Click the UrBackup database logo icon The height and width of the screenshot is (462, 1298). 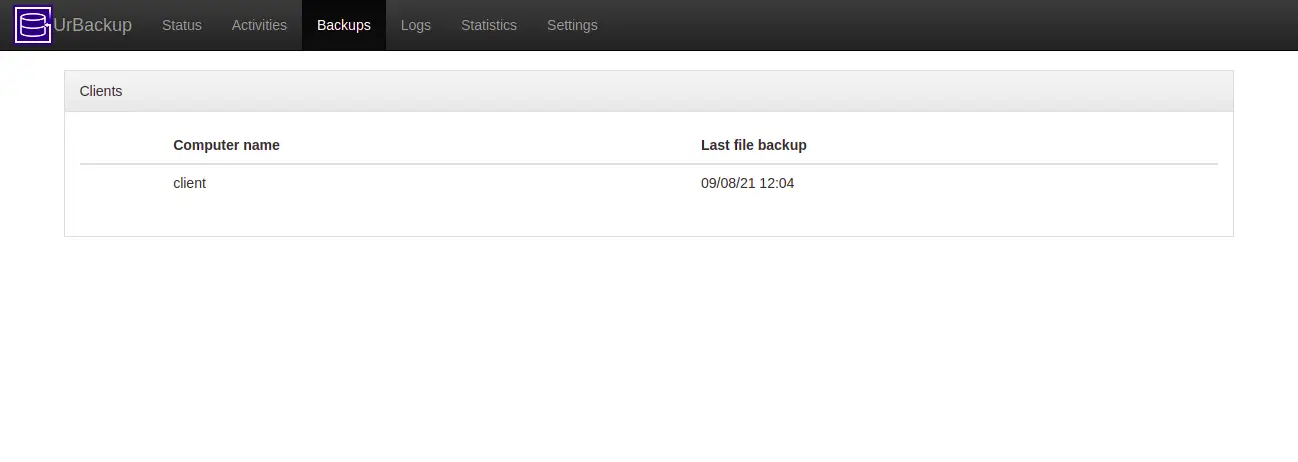pos(33,25)
